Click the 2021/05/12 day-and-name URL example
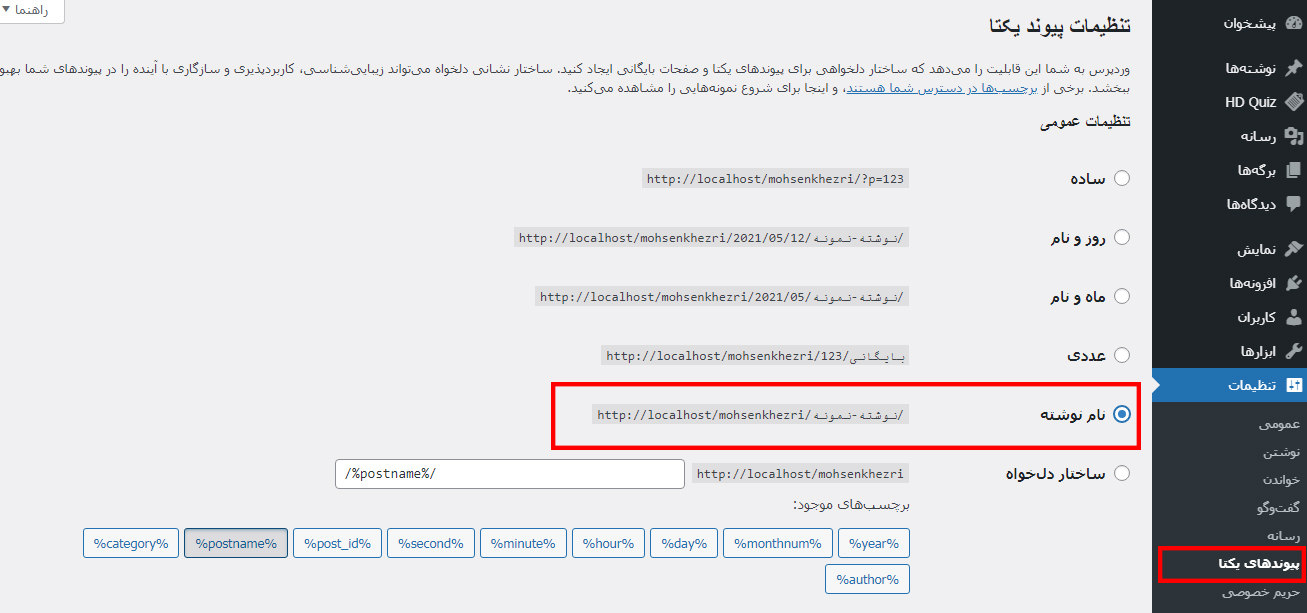Image resolution: width=1307 pixels, height=613 pixels. (711, 238)
